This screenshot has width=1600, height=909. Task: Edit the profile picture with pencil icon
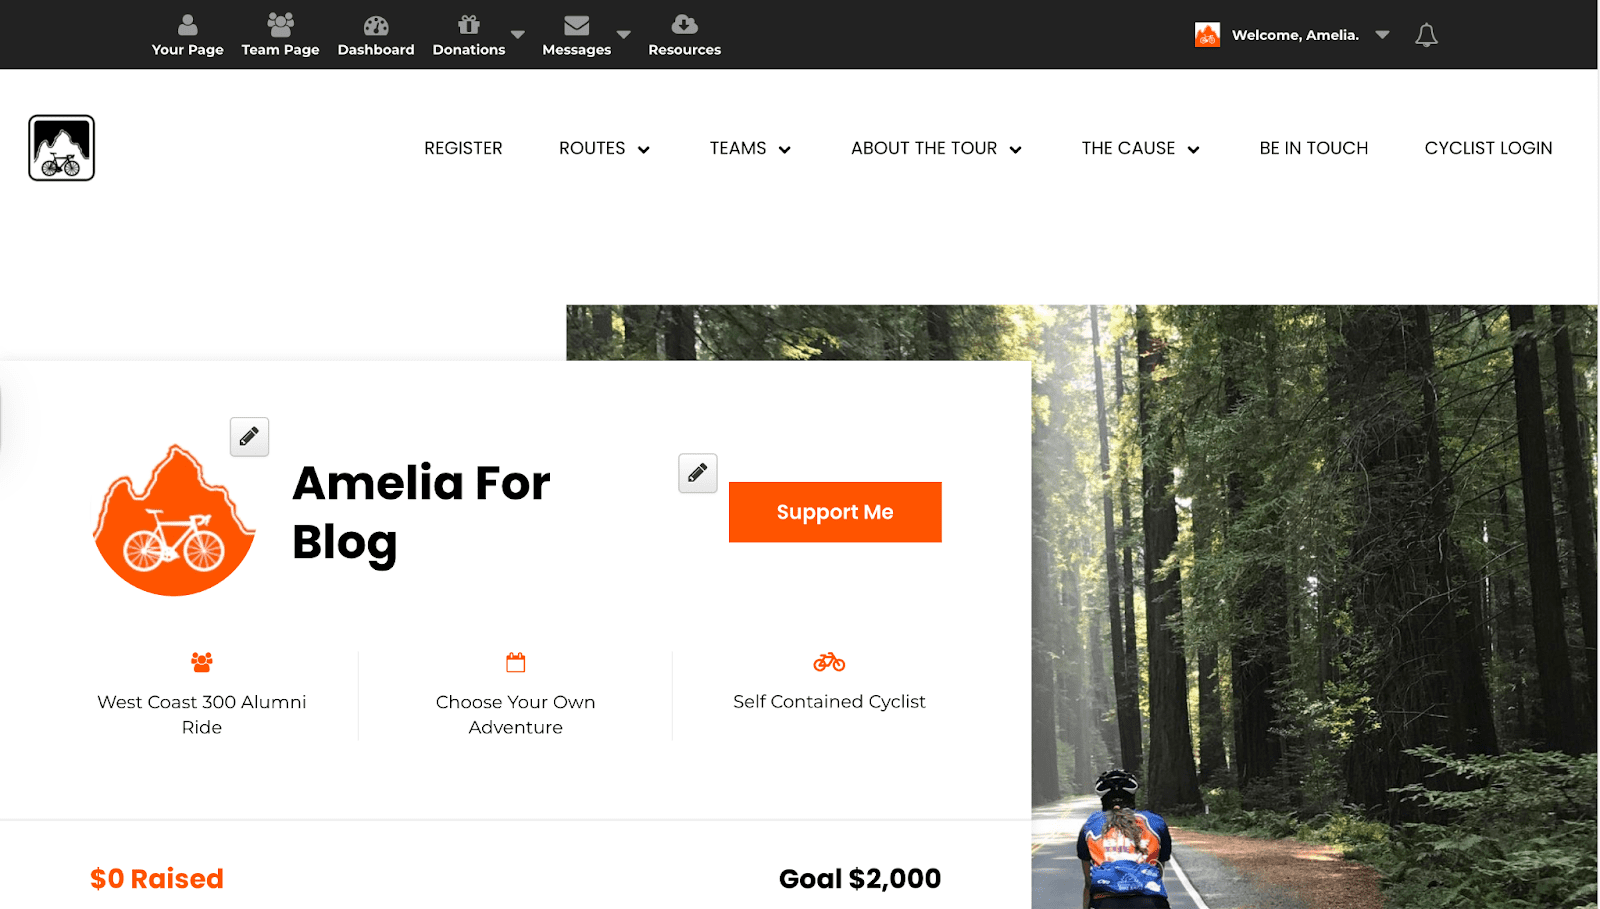click(x=249, y=437)
